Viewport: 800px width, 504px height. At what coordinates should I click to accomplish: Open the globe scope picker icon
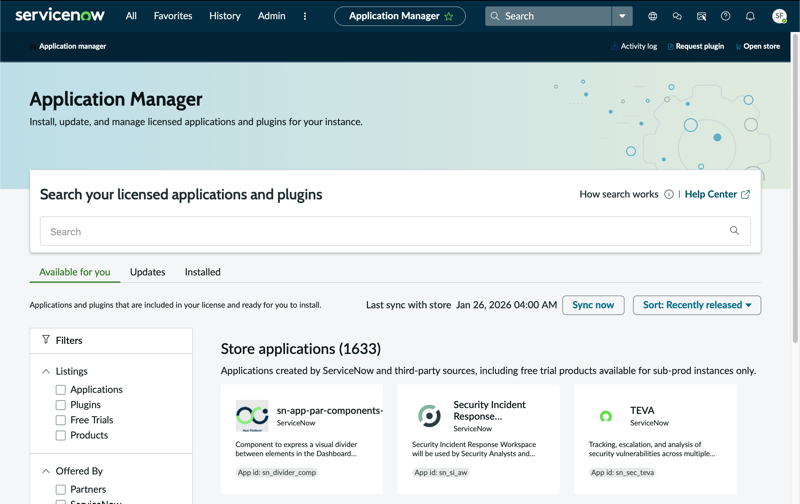653,16
